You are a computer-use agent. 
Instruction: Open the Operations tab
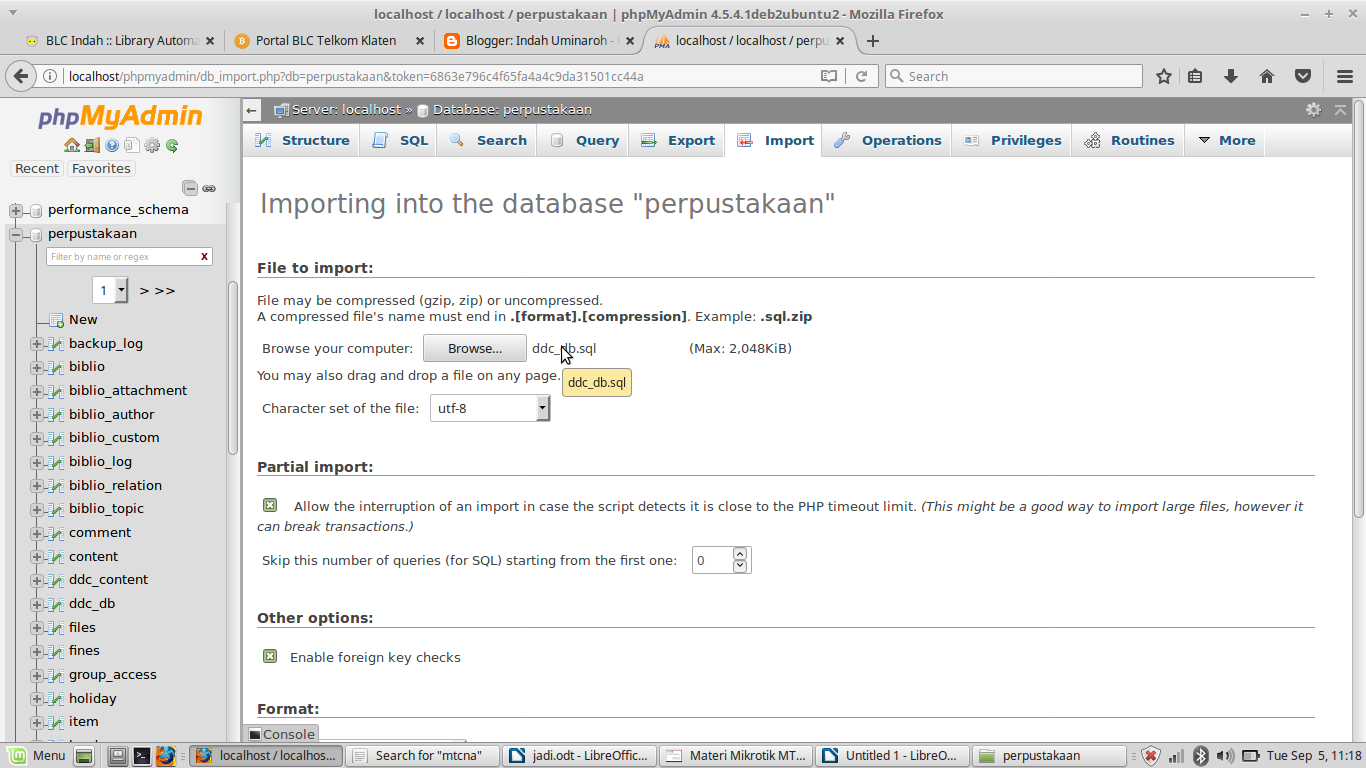[887, 141]
